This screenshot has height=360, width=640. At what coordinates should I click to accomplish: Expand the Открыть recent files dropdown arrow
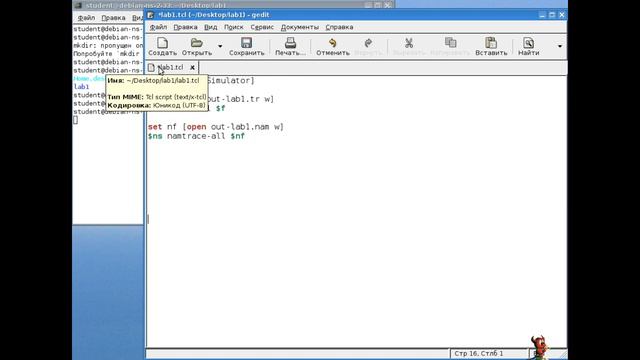[220, 46]
